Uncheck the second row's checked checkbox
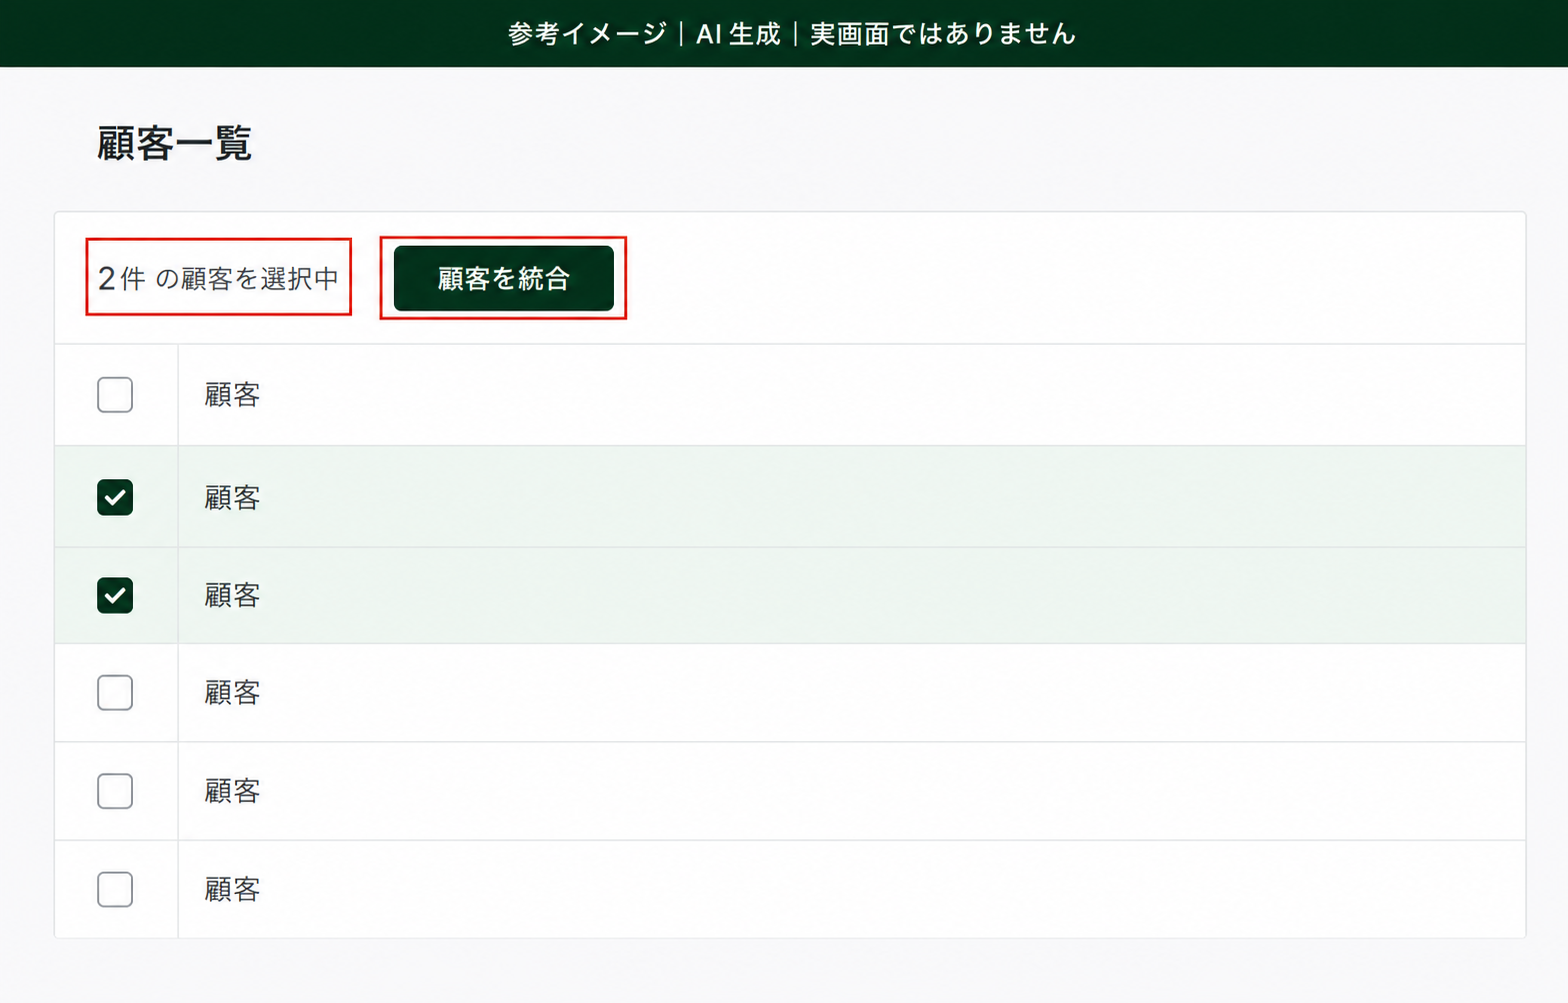 point(115,497)
